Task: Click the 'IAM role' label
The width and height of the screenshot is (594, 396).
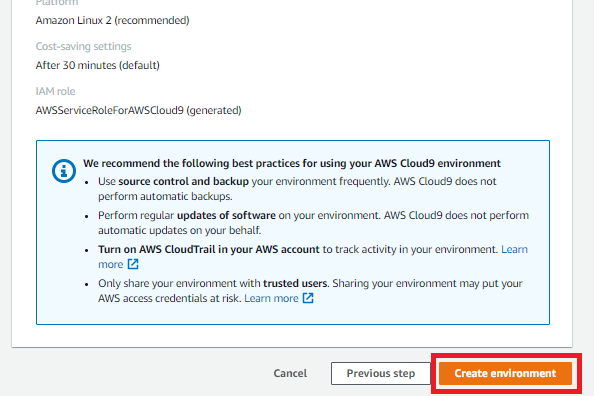Action: click(55, 91)
